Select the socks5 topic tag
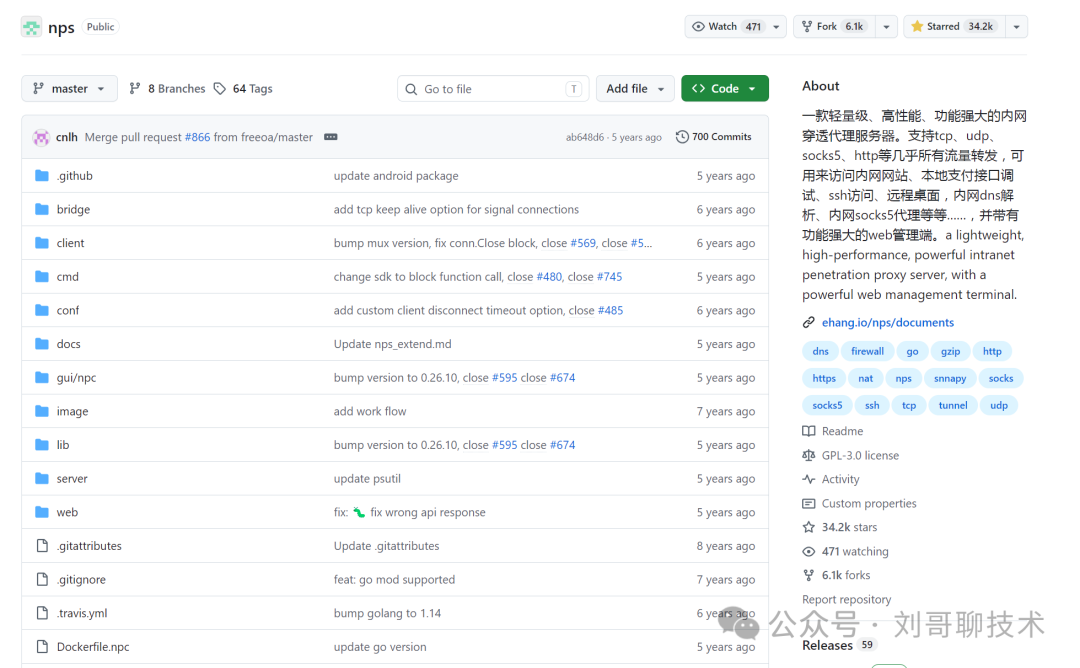The width and height of the screenshot is (1080, 668). pyautogui.click(x=827, y=406)
